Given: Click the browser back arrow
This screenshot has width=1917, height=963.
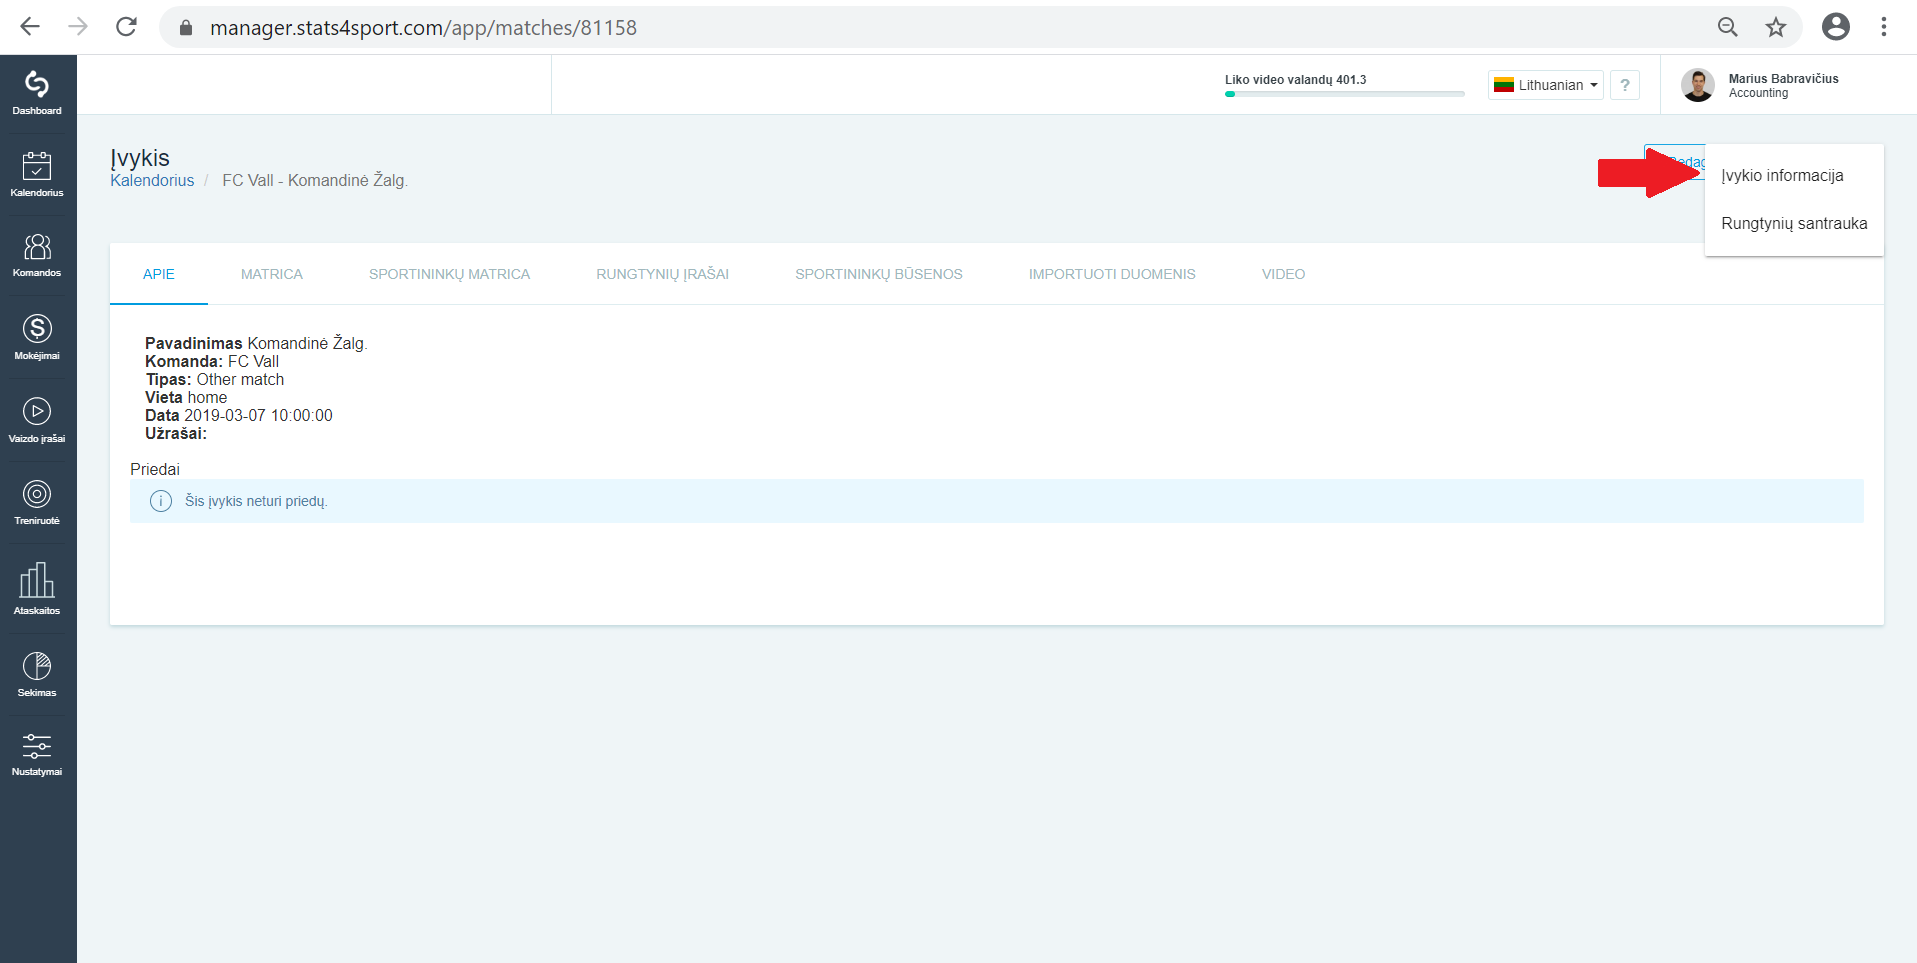Looking at the screenshot, I should tap(30, 27).
